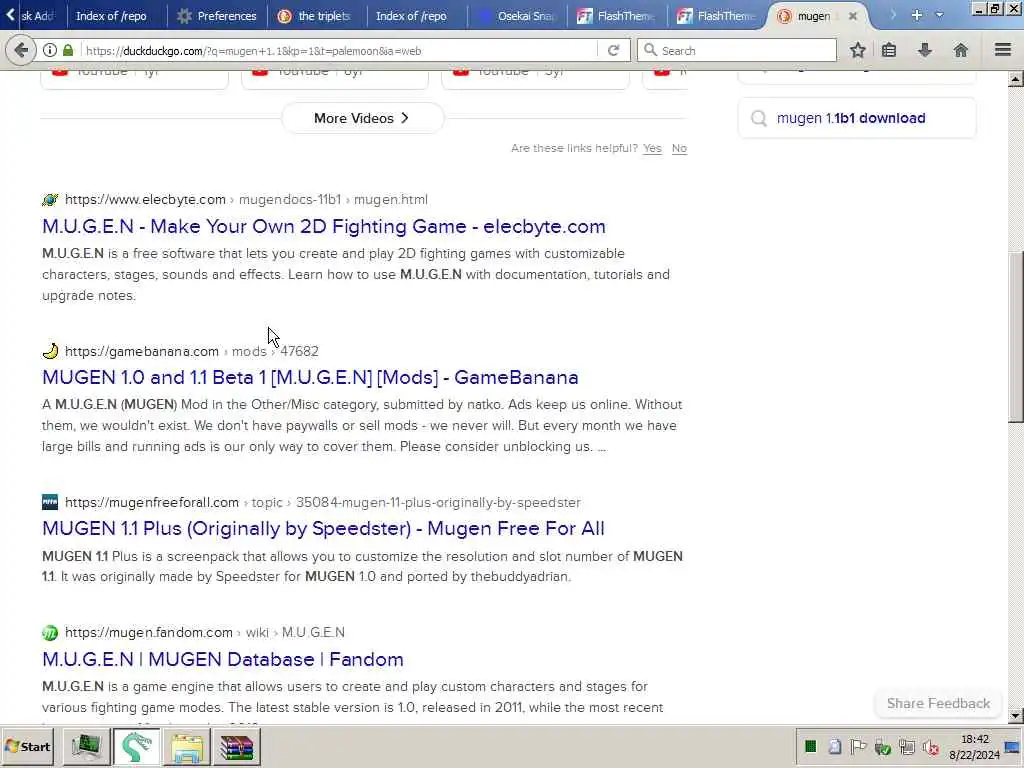Click the network tray icon

pos(906,747)
